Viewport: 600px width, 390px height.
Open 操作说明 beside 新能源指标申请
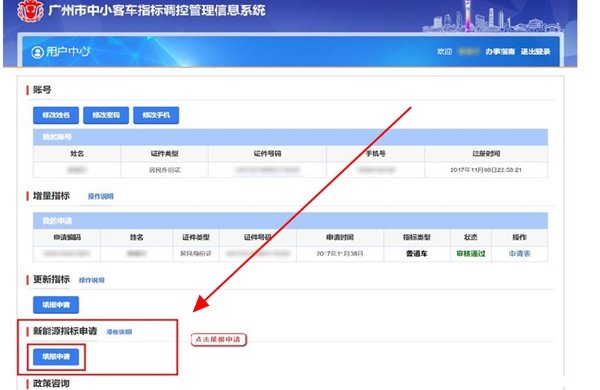click(x=119, y=332)
